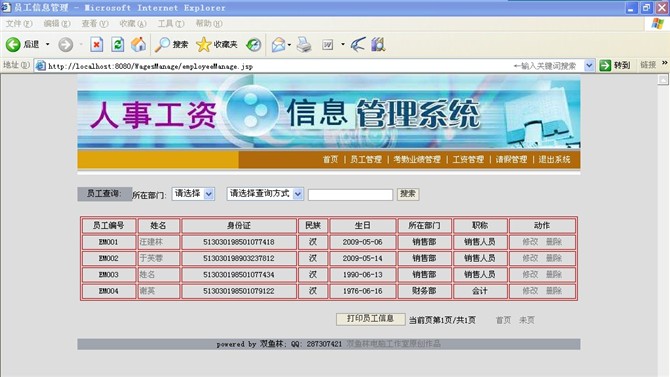Open Favorites (收藏夹) star icon
Viewport: 670px width, 377px height.
[204, 44]
